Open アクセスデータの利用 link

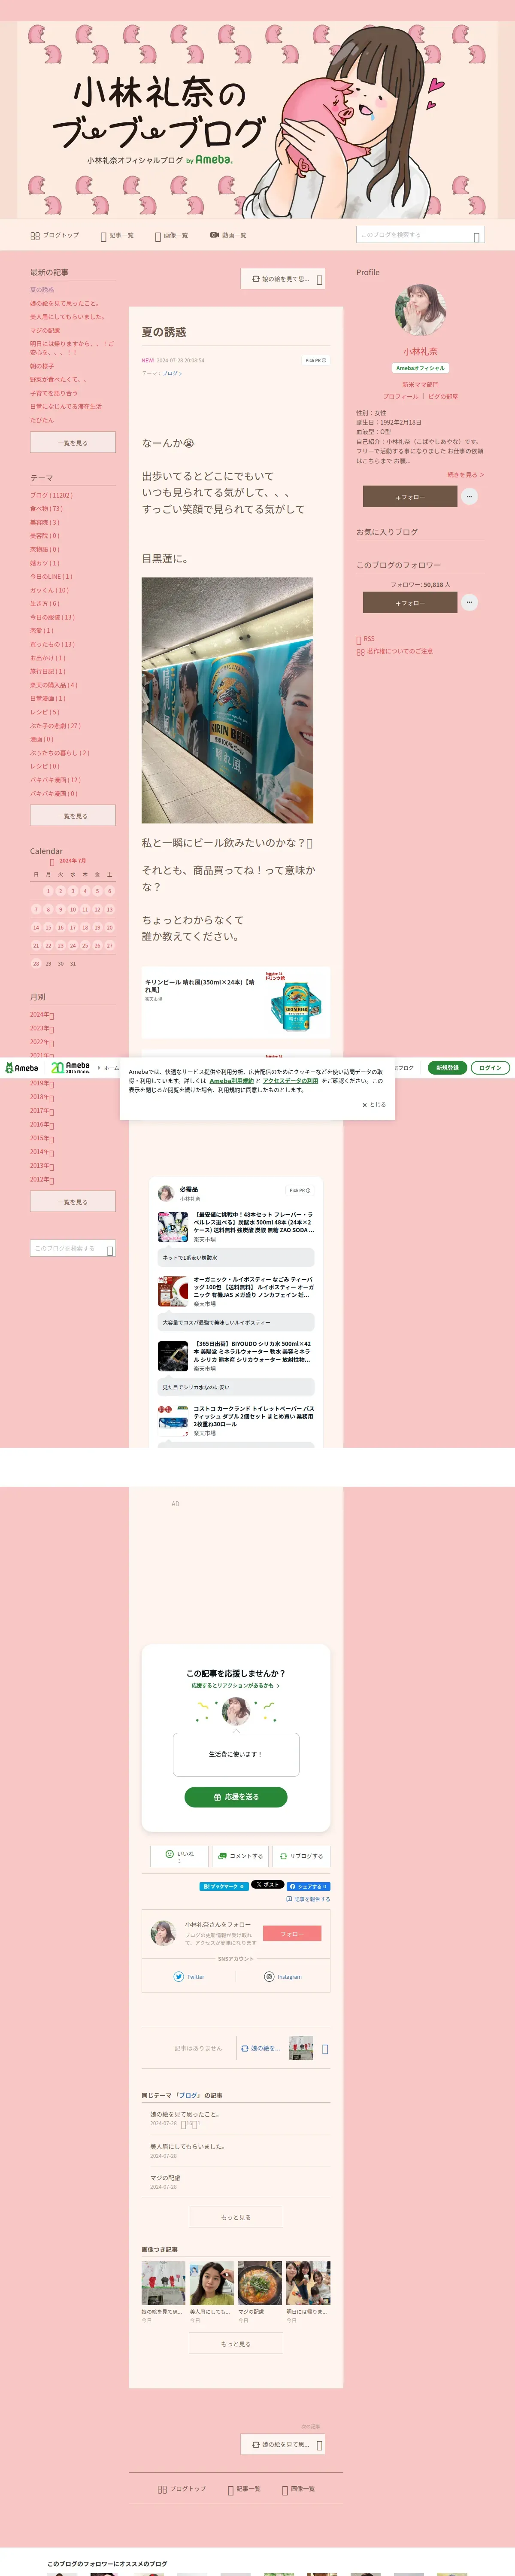[x=290, y=1081]
